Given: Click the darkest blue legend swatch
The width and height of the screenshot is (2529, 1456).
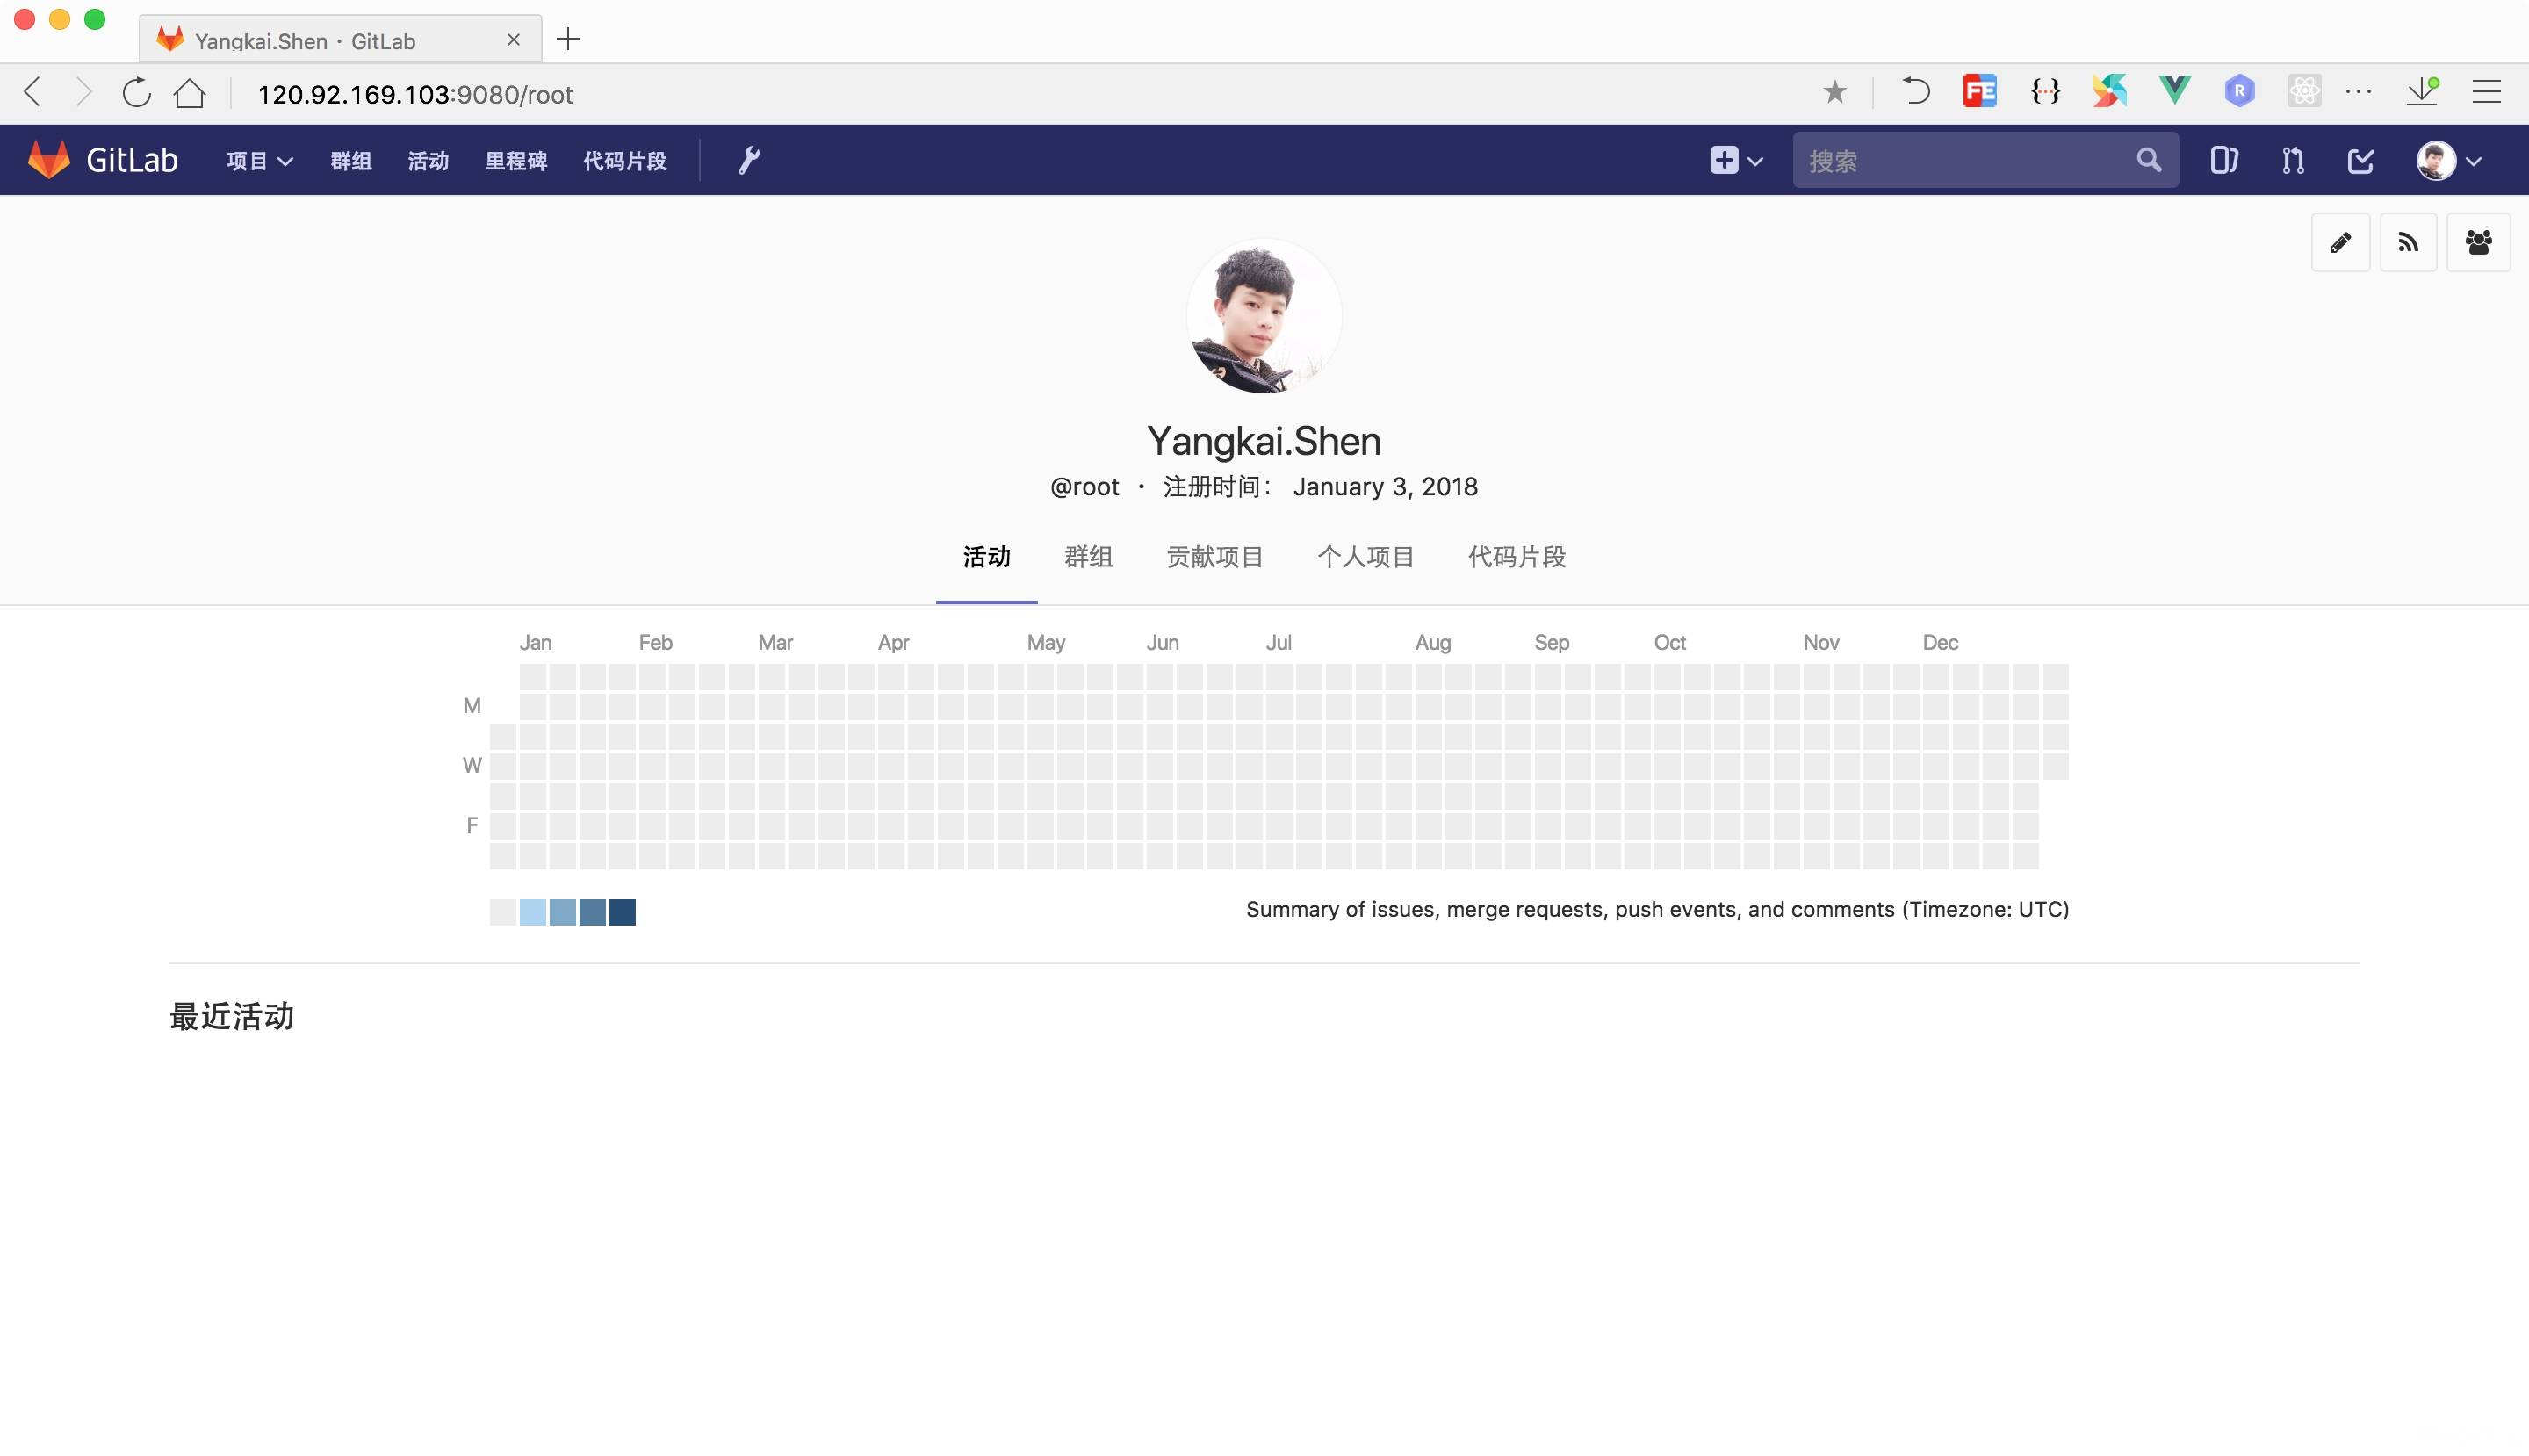Looking at the screenshot, I should click(622, 912).
